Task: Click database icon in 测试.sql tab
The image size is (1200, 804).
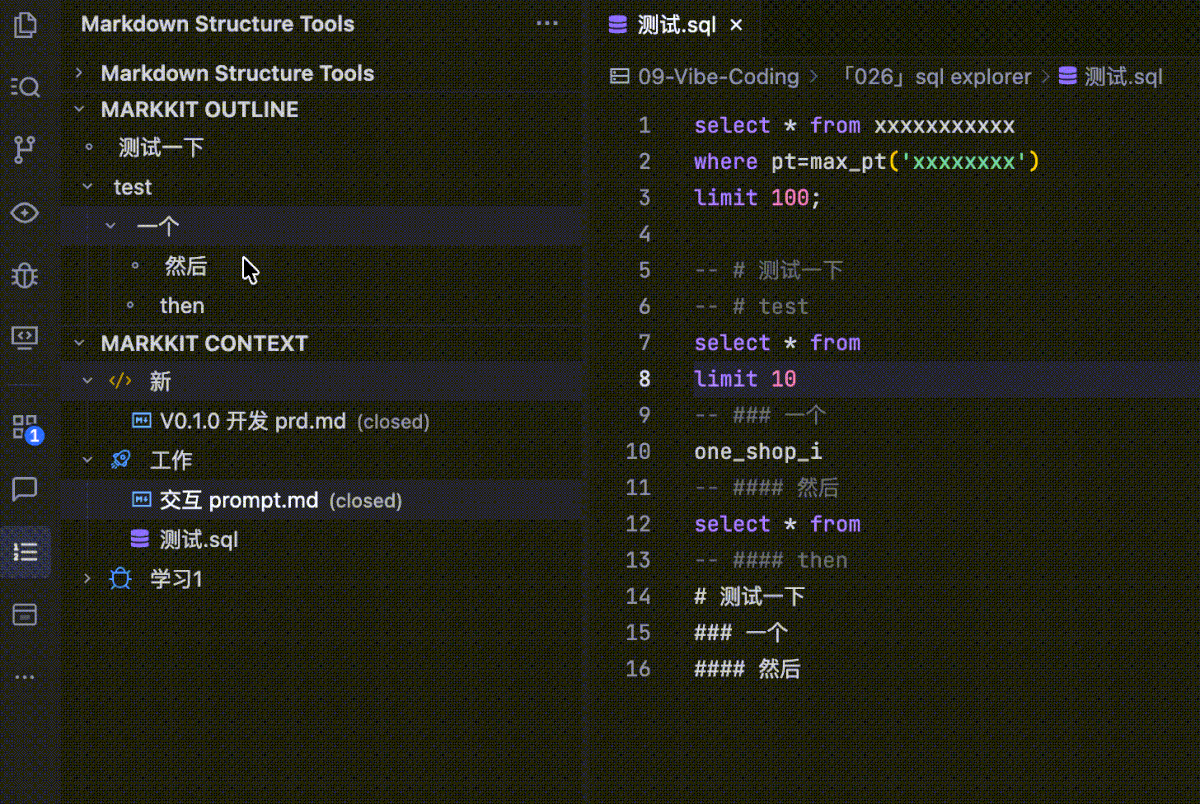Action: tap(617, 25)
